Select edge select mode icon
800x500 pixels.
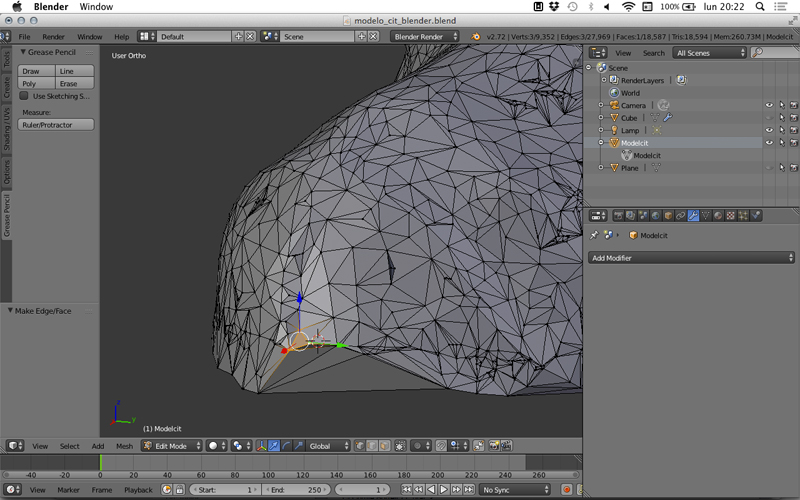tap(372, 446)
